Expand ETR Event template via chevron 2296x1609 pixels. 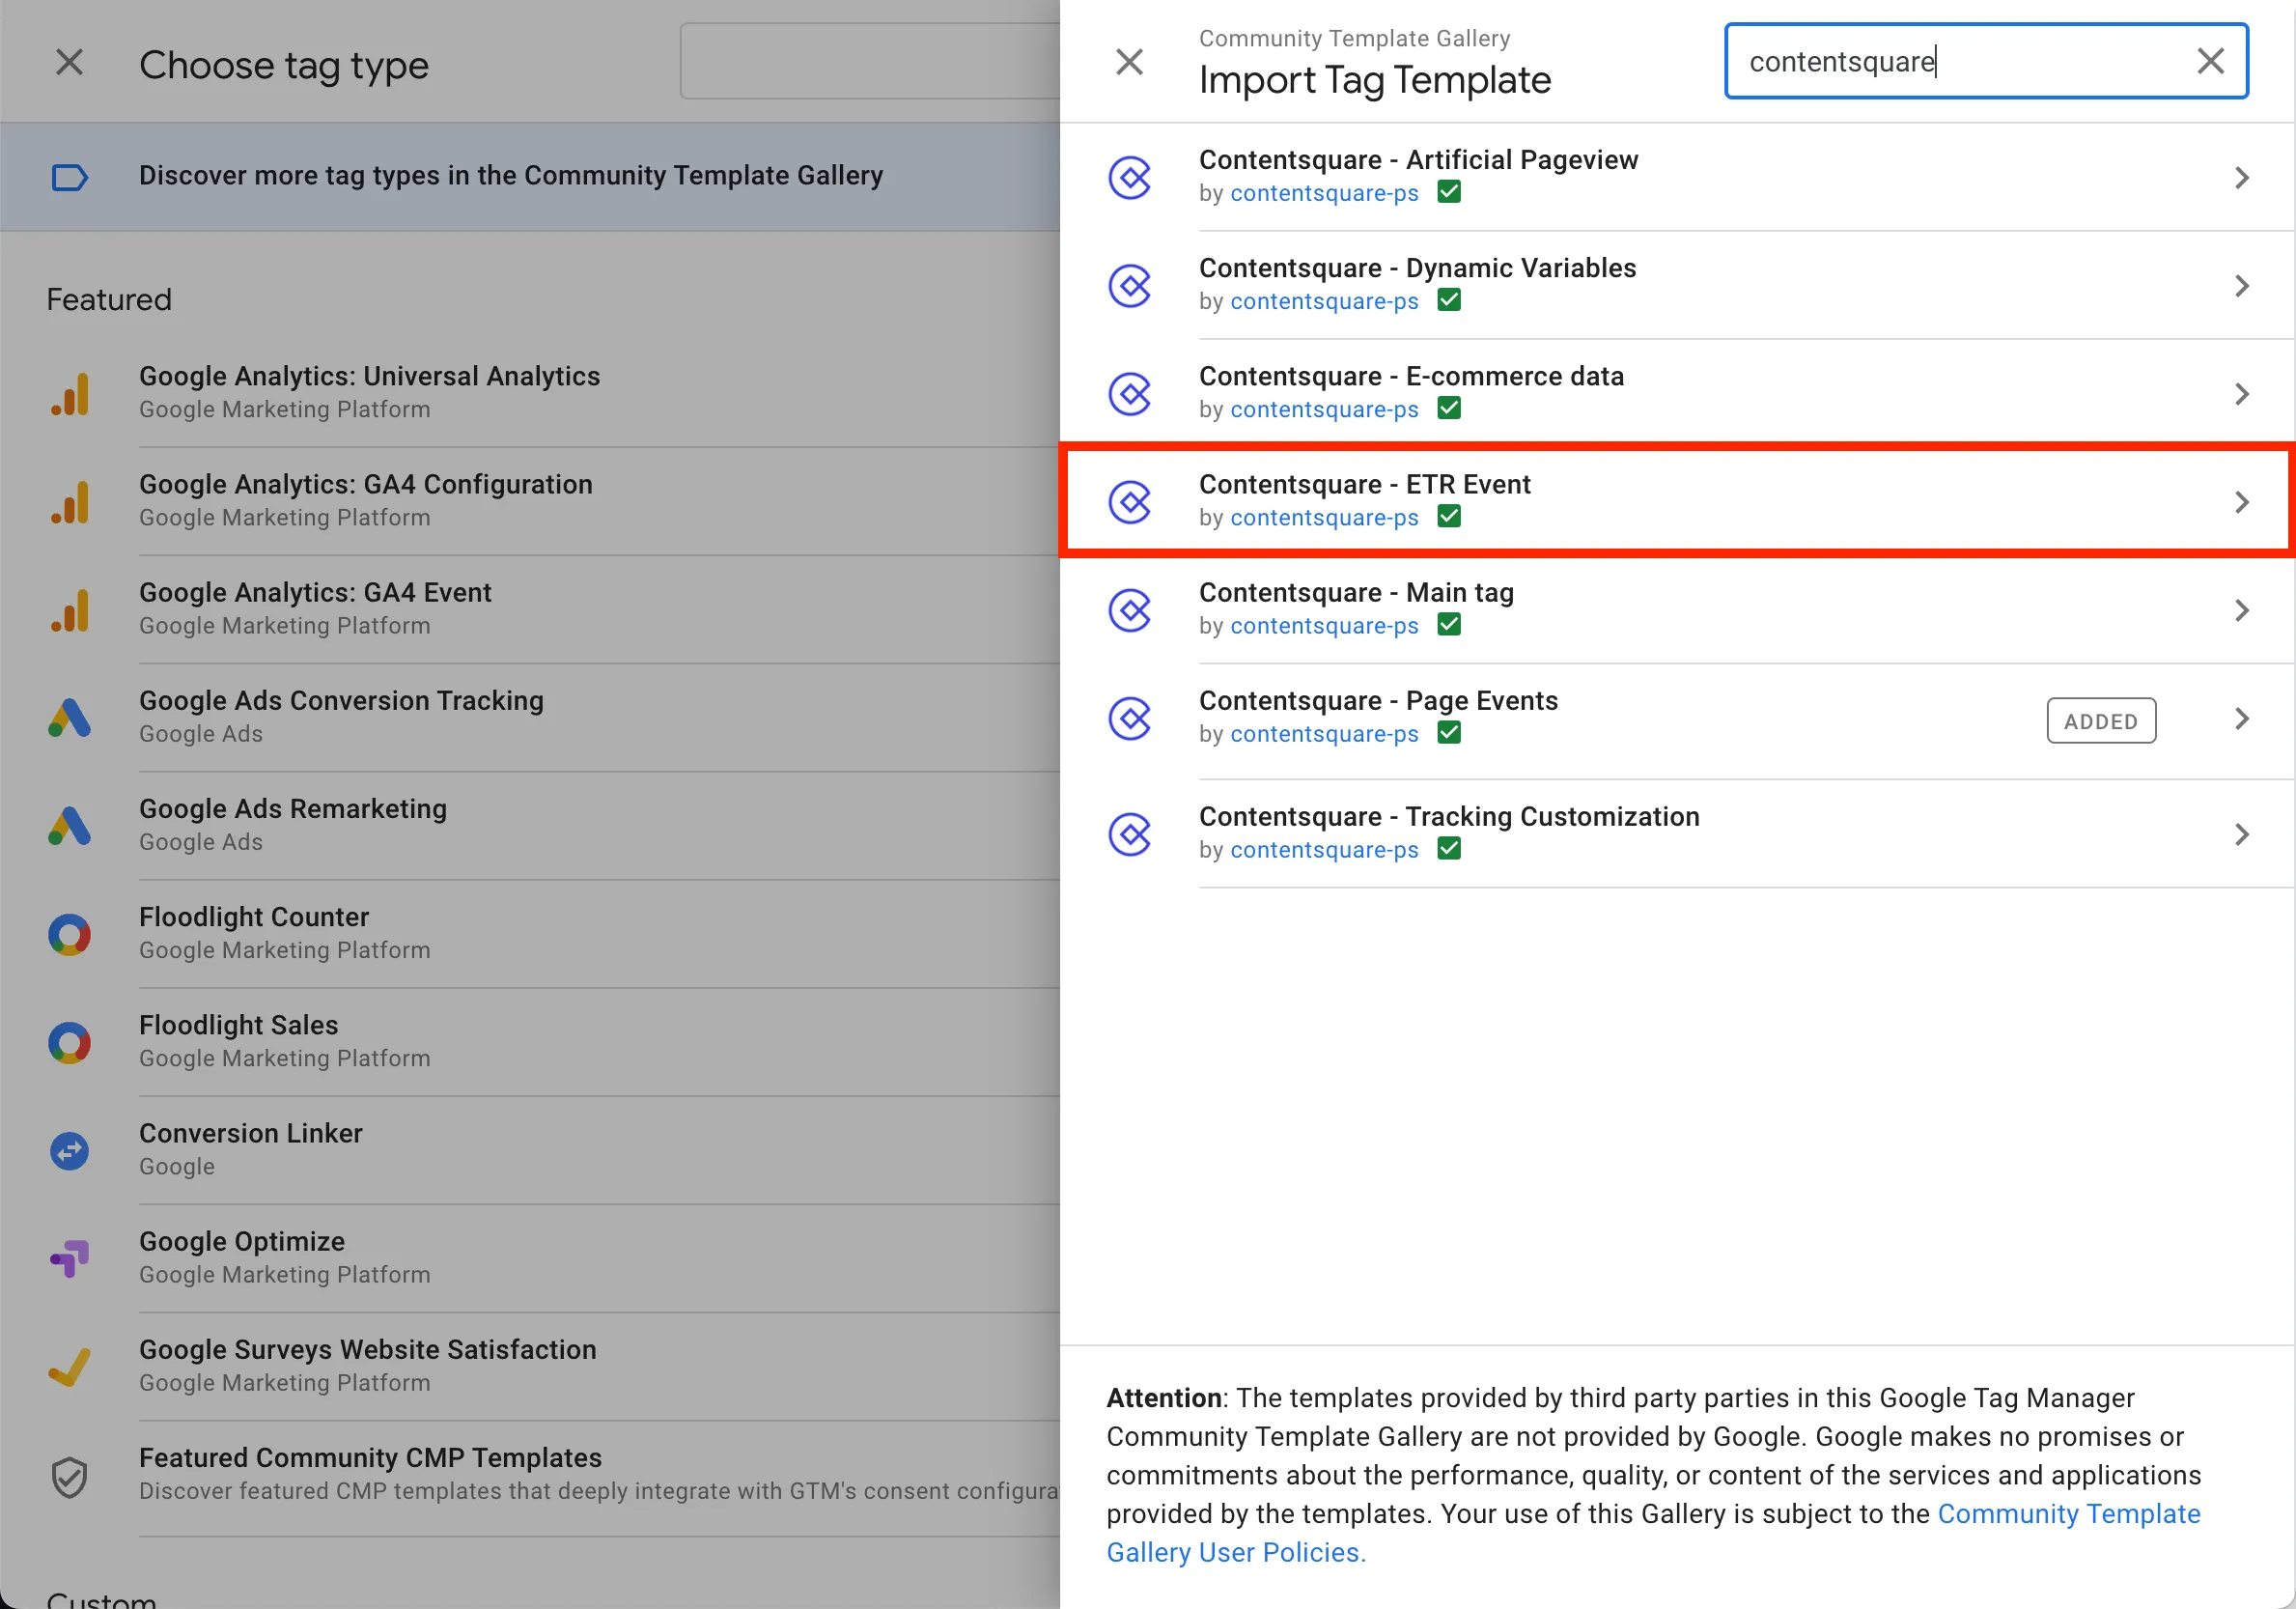(x=2241, y=502)
